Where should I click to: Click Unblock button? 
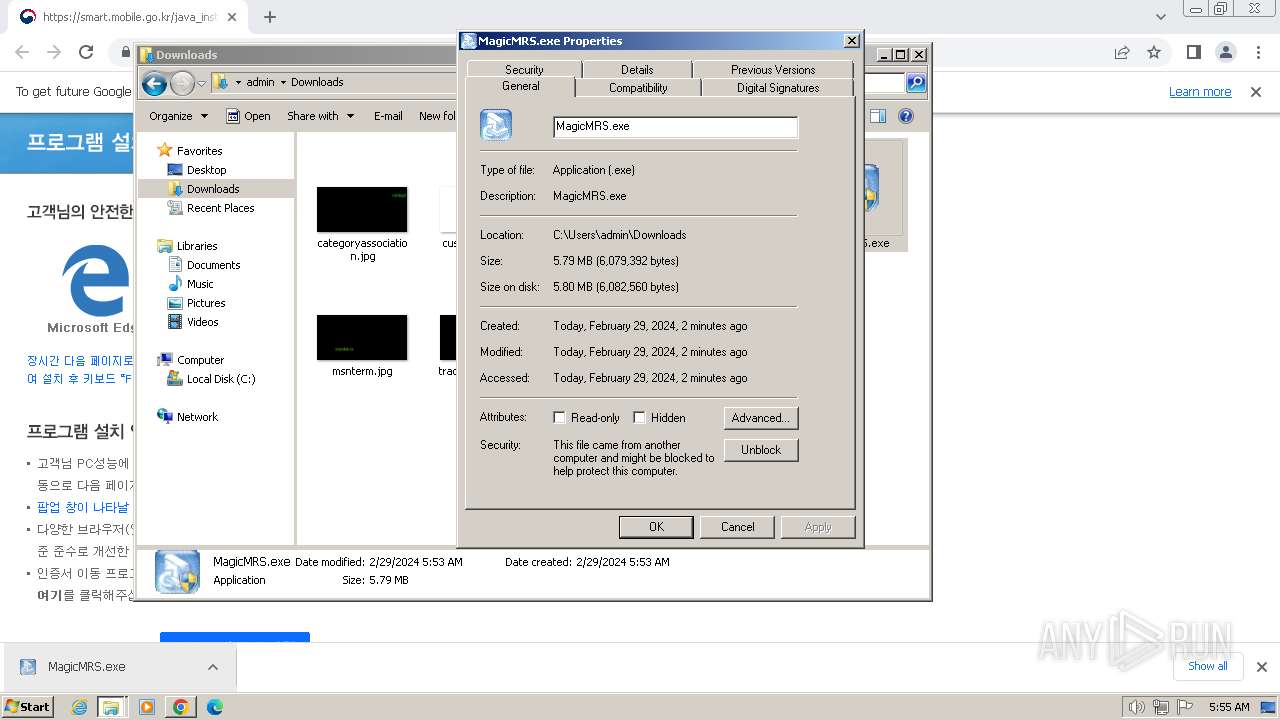point(761,450)
